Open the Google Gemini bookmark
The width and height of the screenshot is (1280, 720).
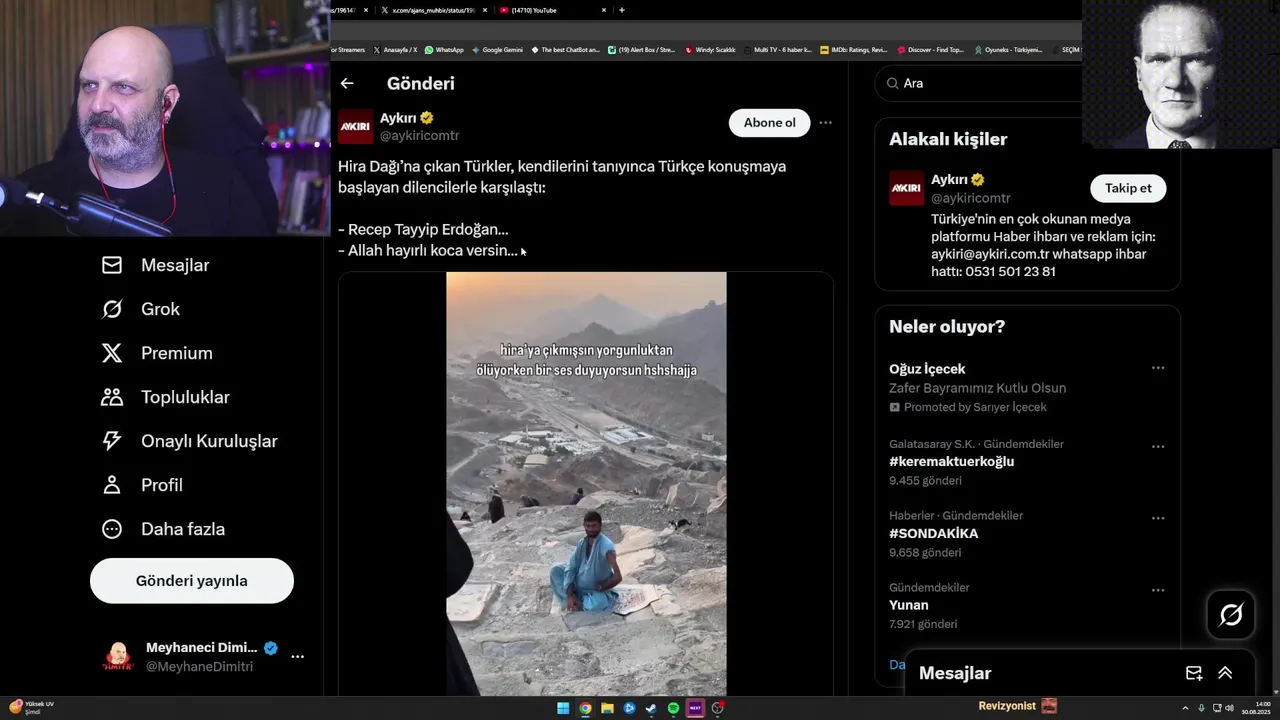coord(497,49)
